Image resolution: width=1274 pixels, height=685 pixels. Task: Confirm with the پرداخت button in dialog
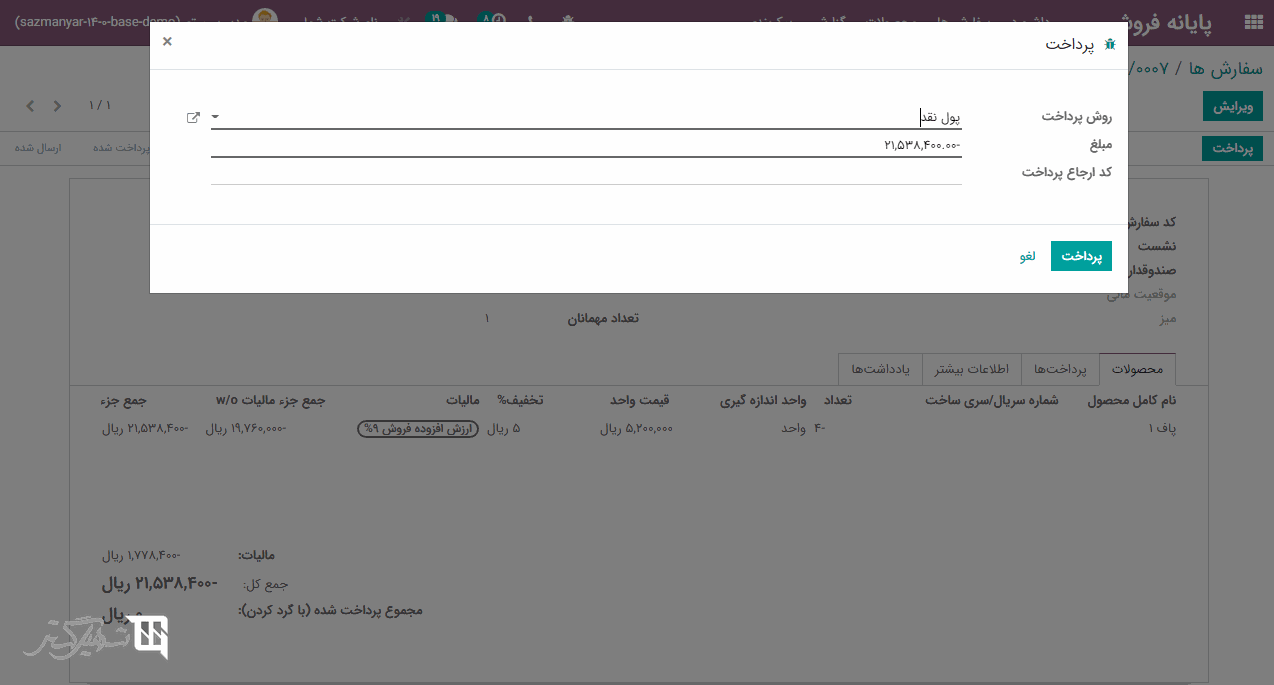pyautogui.click(x=1080, y=256)
